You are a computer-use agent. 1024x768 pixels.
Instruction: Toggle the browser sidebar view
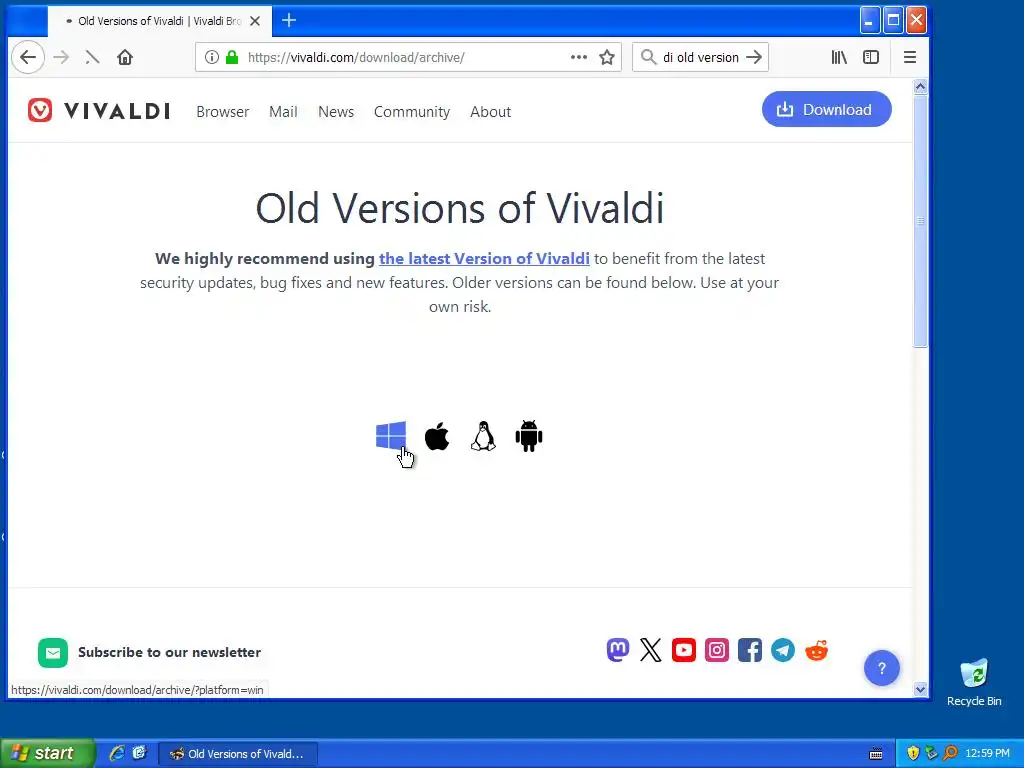(871, 57)
